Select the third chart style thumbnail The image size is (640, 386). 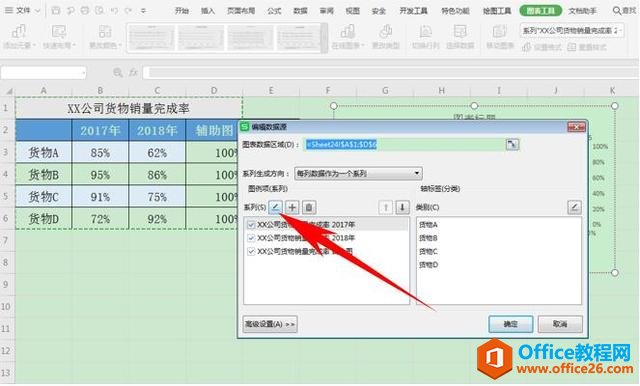pos(250,38)
